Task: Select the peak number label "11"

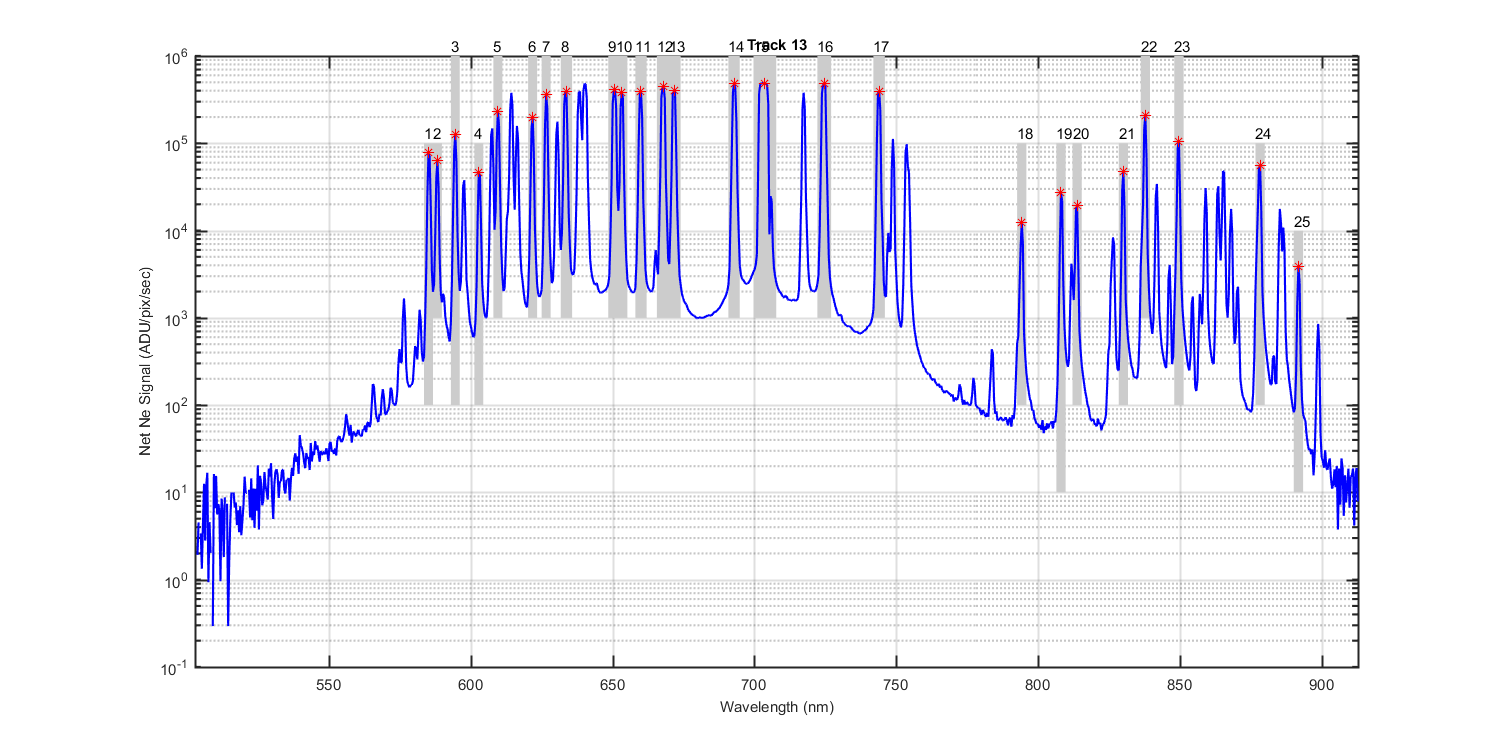Action: coord(643,47)
